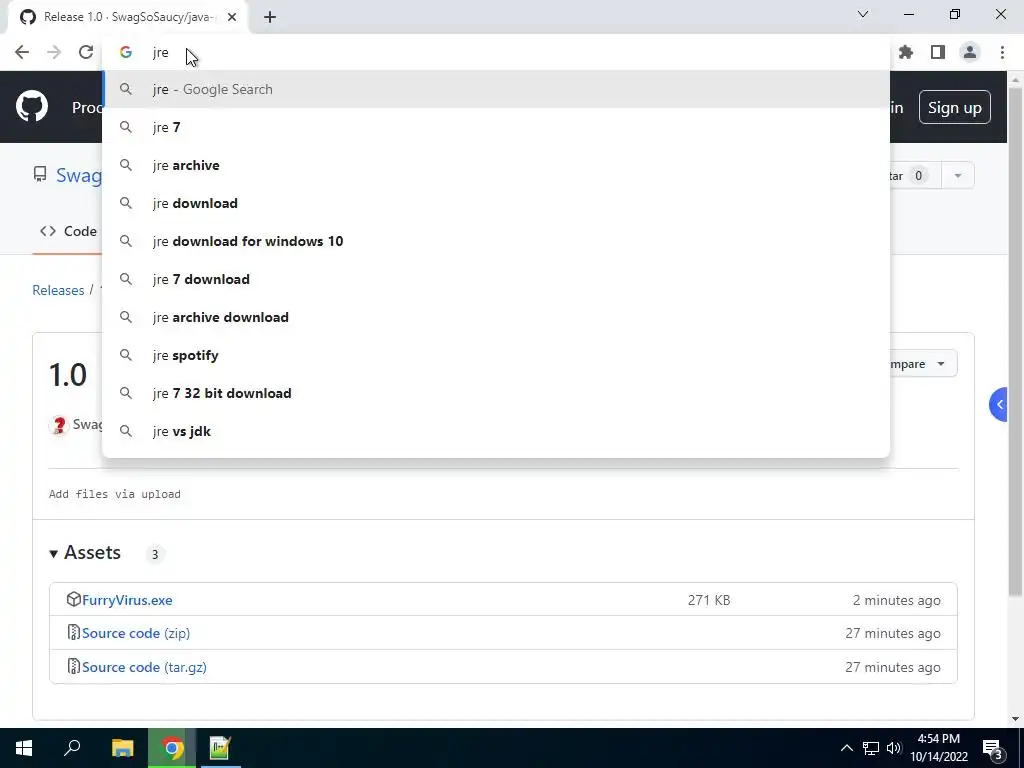This screenshot has height=768, width=1024.
Task: Open the blue side arrow widget on right edge
Action: (x=999, y=405)
